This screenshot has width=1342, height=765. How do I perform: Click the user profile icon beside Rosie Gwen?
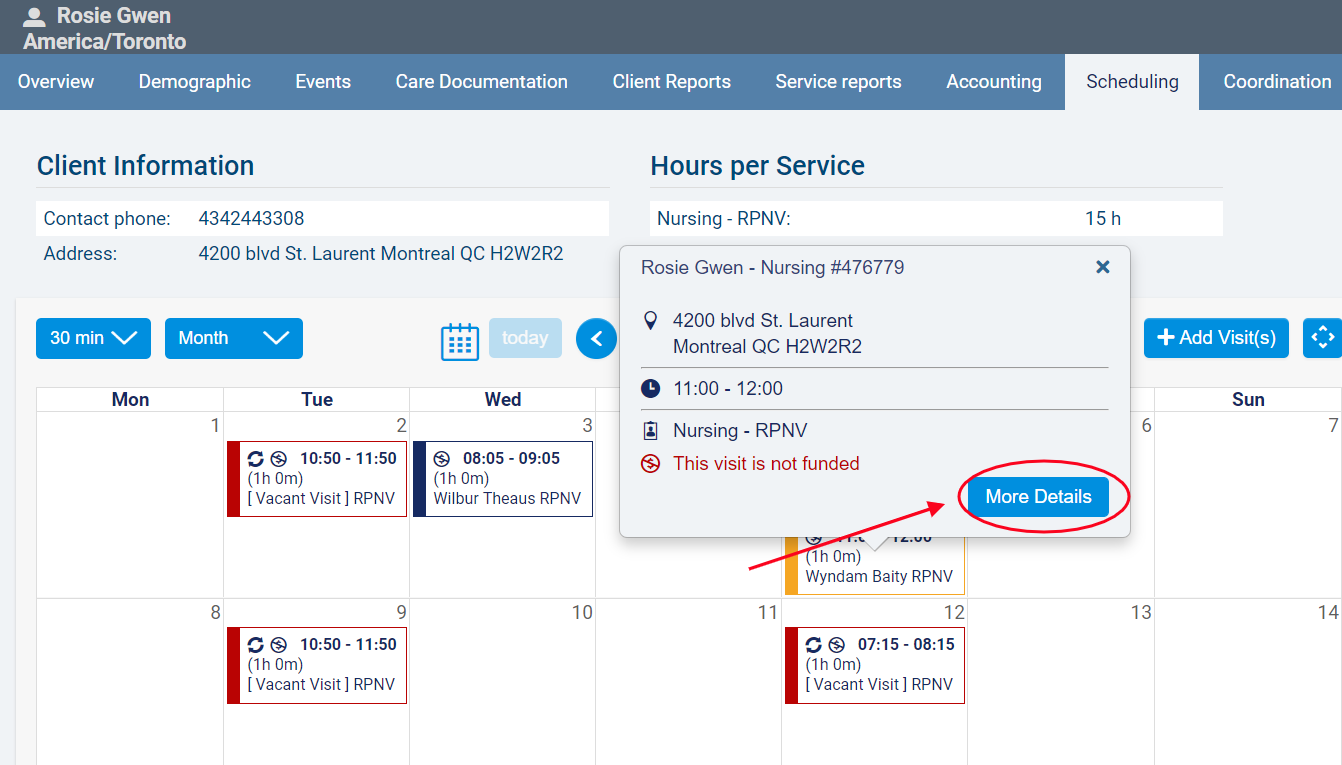coord(35,17)
